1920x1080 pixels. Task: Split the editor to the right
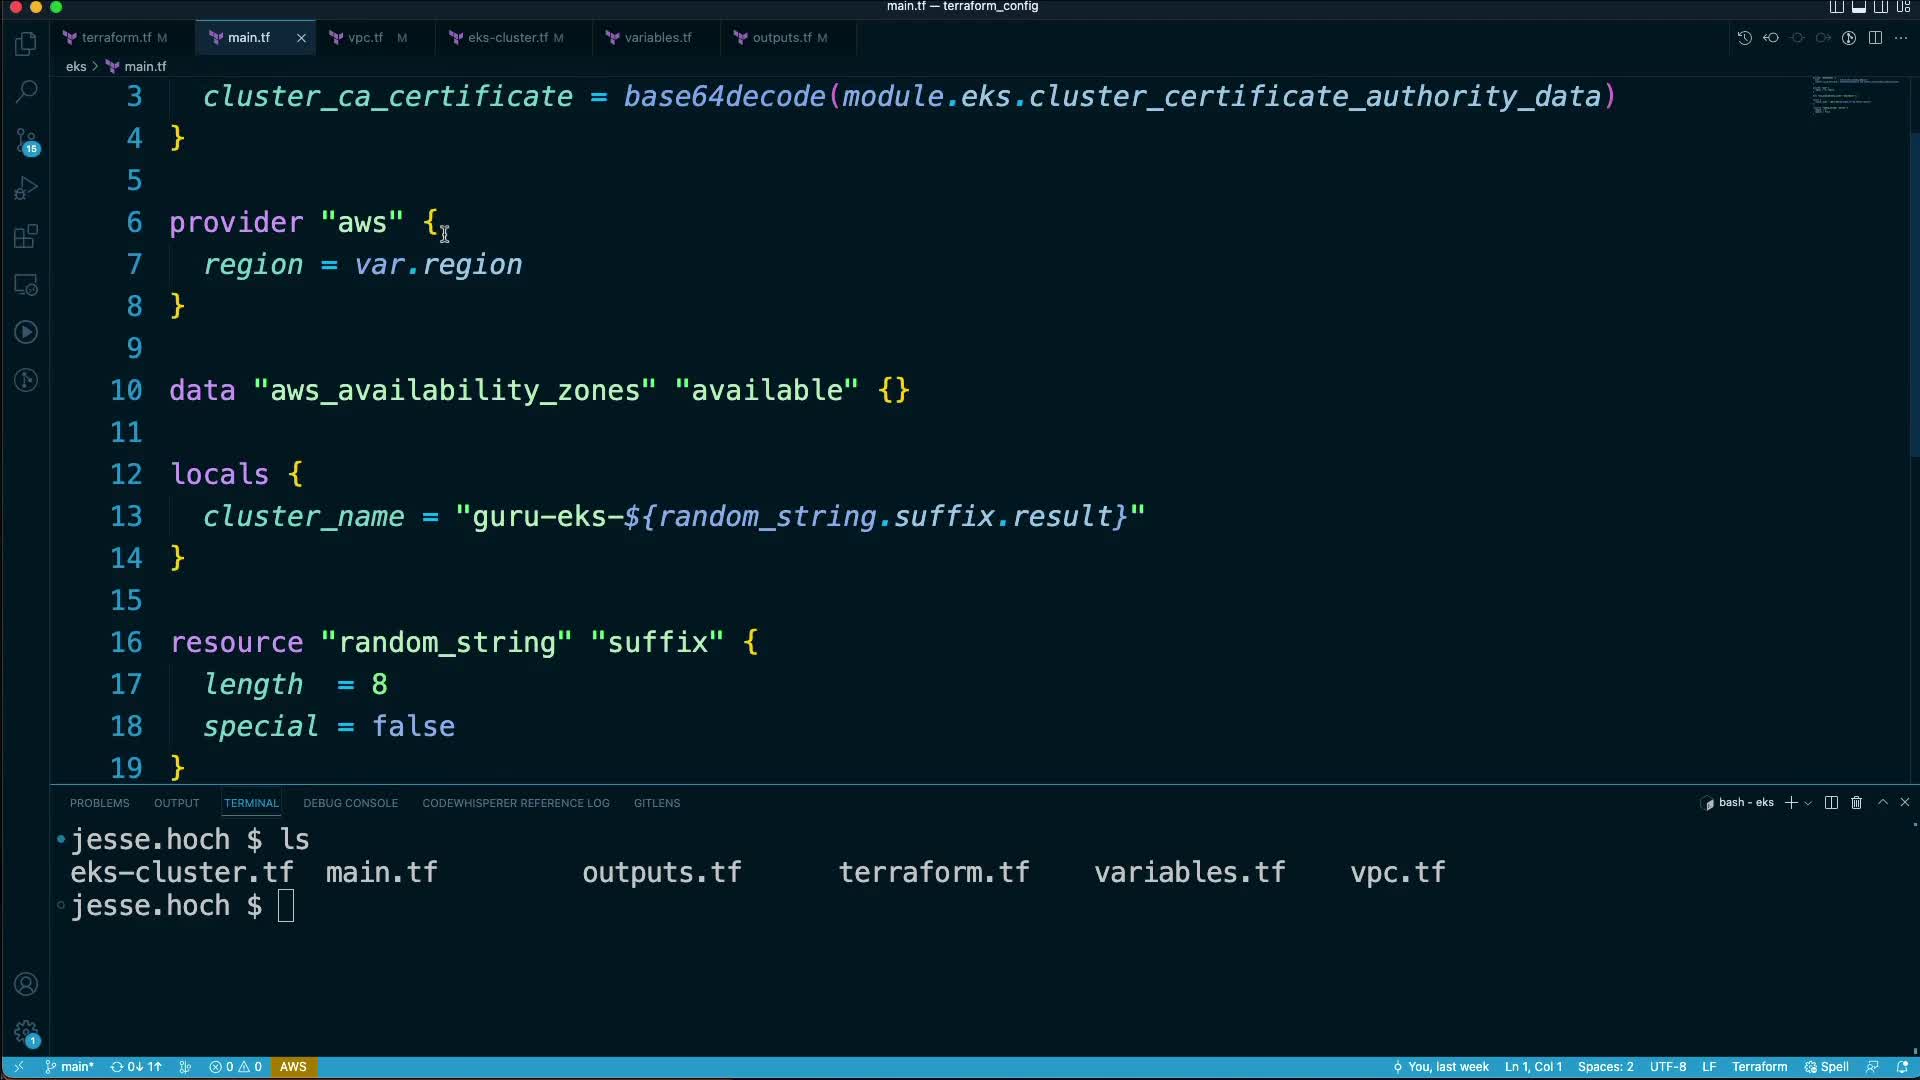[1875, 38]
